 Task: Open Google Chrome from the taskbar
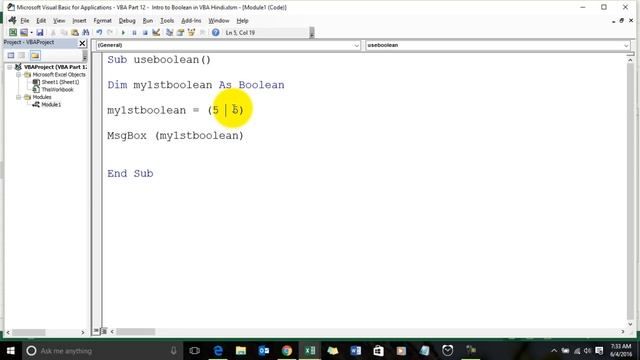coord(287,351)
